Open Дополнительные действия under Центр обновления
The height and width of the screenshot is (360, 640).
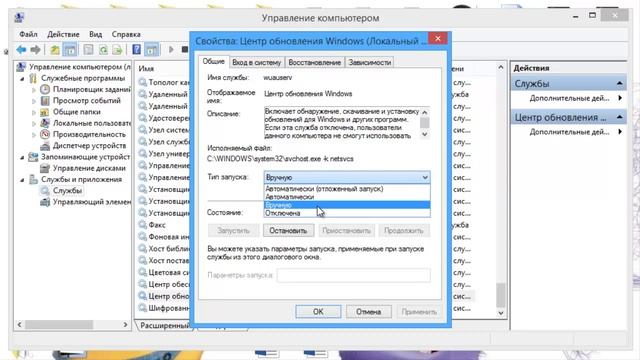click(x=569, y=132)
